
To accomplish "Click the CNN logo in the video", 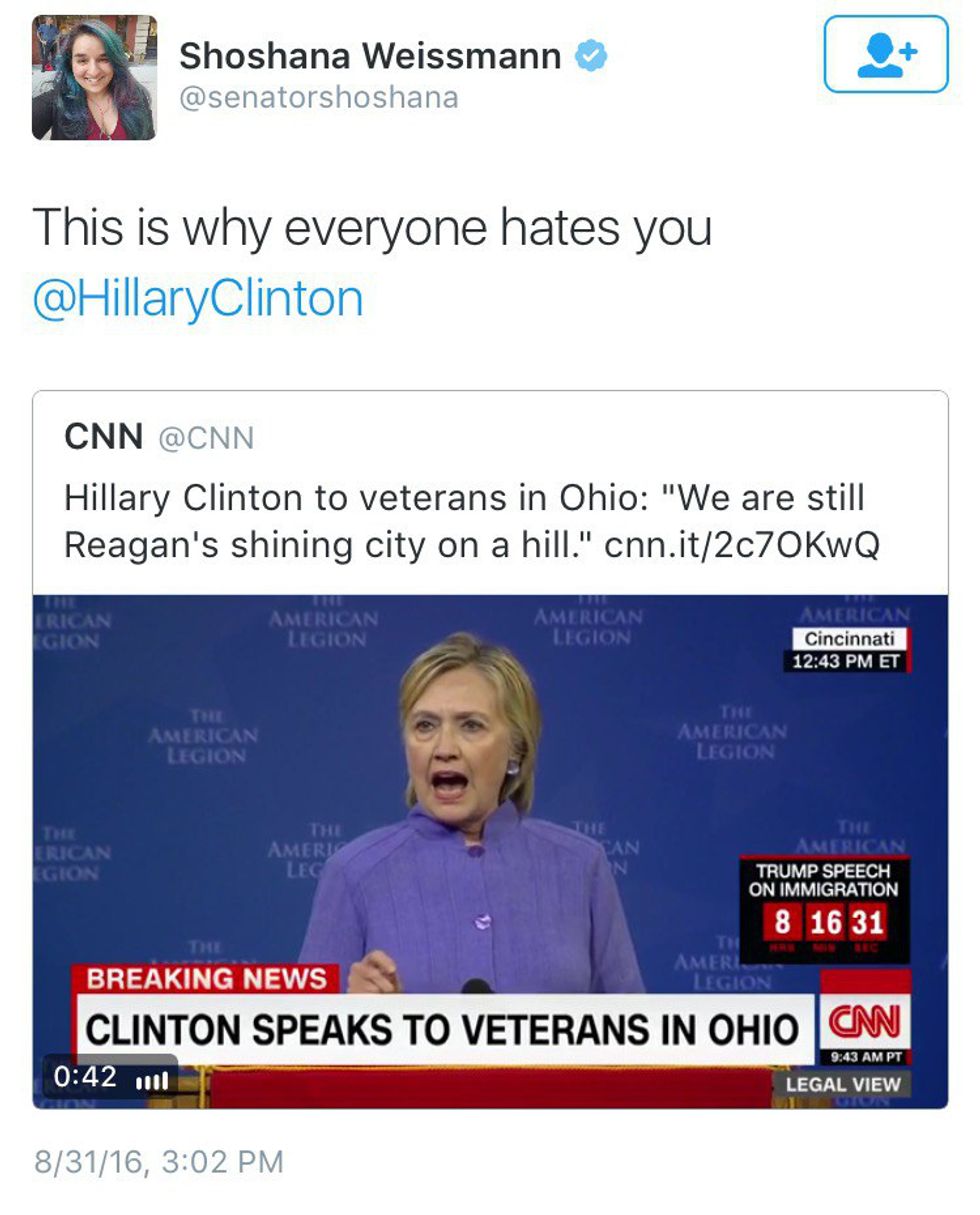I will [x=864, y=1023].
